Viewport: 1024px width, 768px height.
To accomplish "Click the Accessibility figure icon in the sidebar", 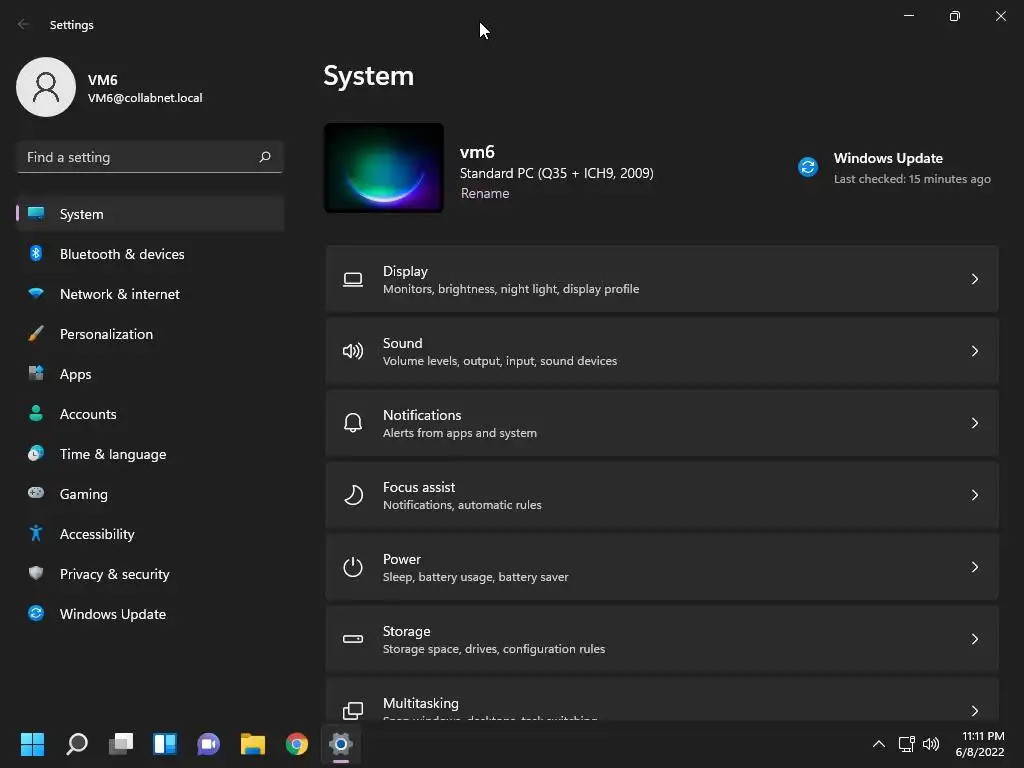I will click(36, 534).
